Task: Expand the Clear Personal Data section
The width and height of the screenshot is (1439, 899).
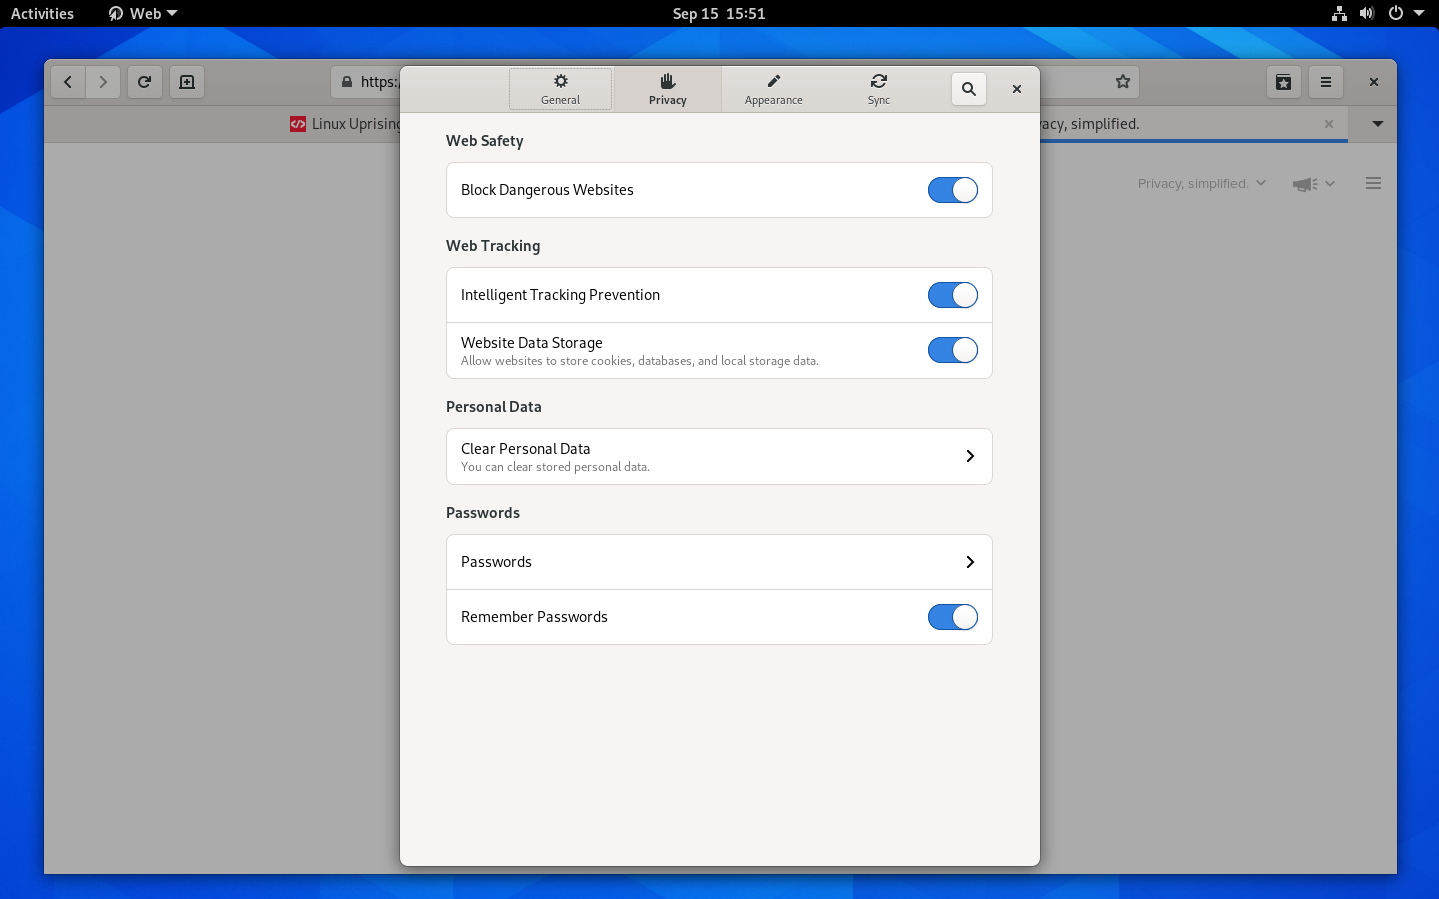Action: coord(968,456)
